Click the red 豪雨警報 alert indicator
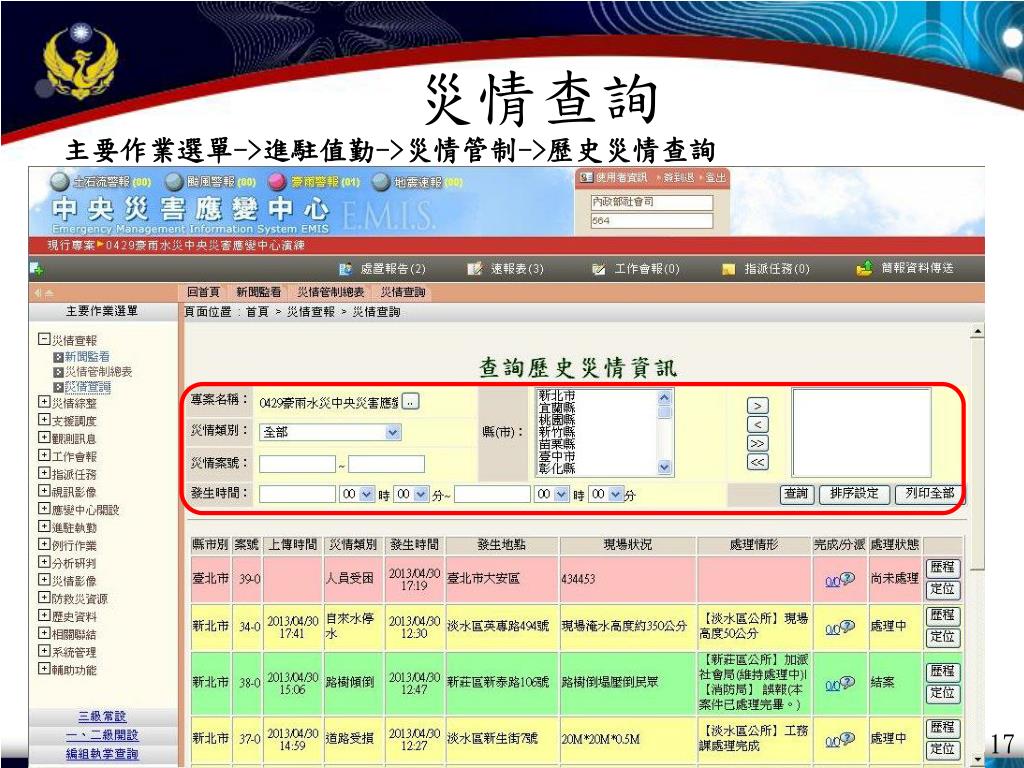 278,182
